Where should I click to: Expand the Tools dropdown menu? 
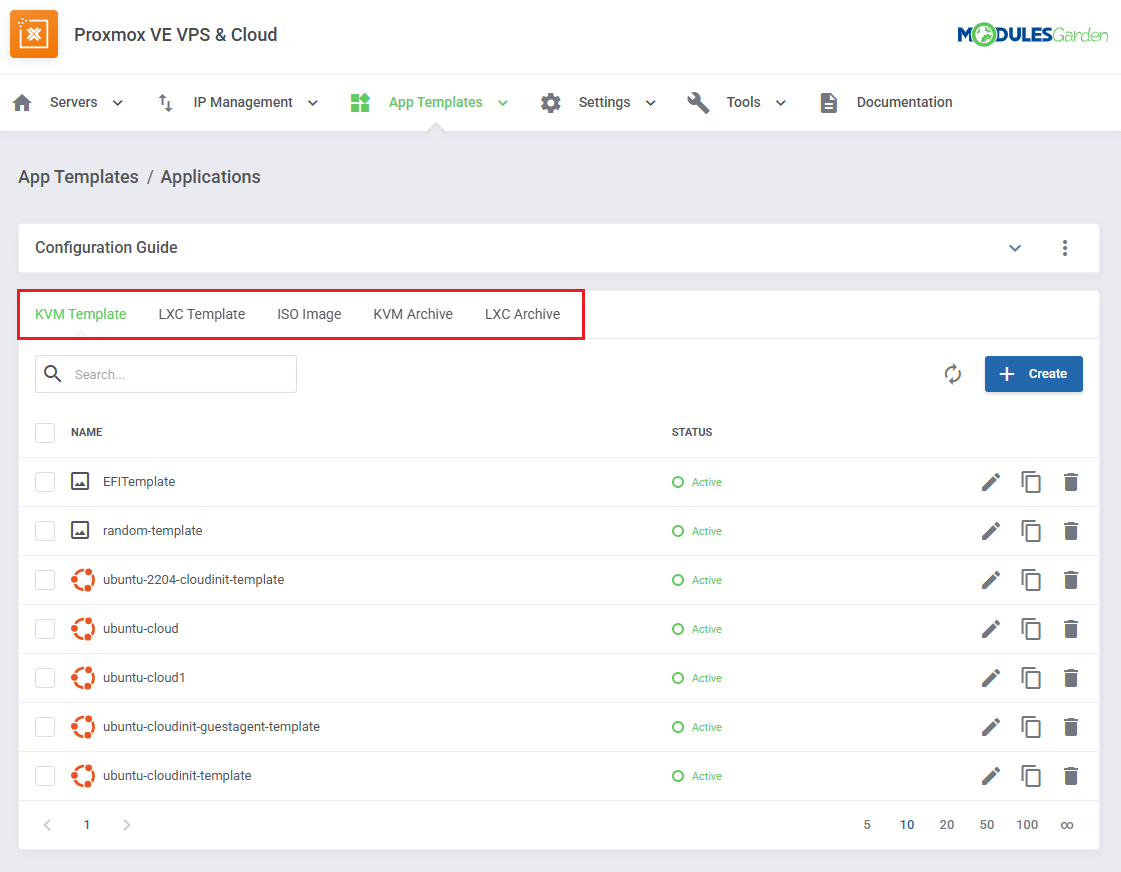(781, 103)
